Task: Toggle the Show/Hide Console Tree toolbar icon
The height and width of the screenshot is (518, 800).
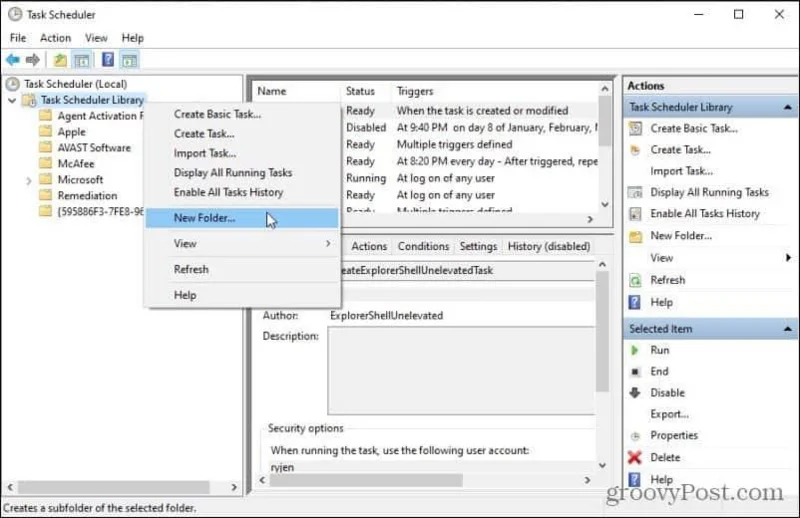Action: coord(82,60)
